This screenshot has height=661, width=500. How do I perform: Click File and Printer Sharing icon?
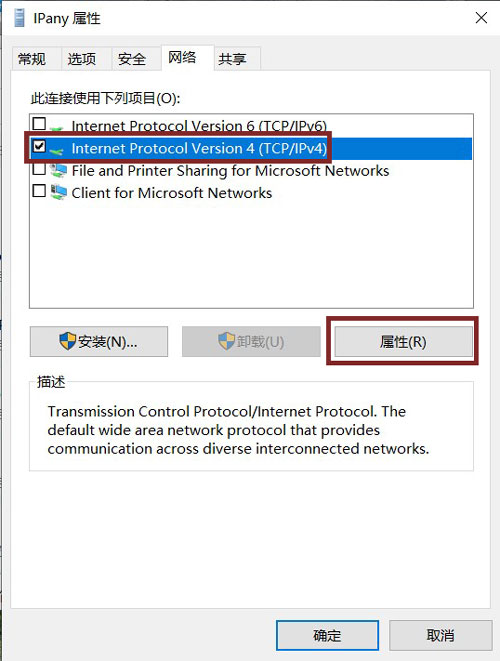(x=58, y=171)
